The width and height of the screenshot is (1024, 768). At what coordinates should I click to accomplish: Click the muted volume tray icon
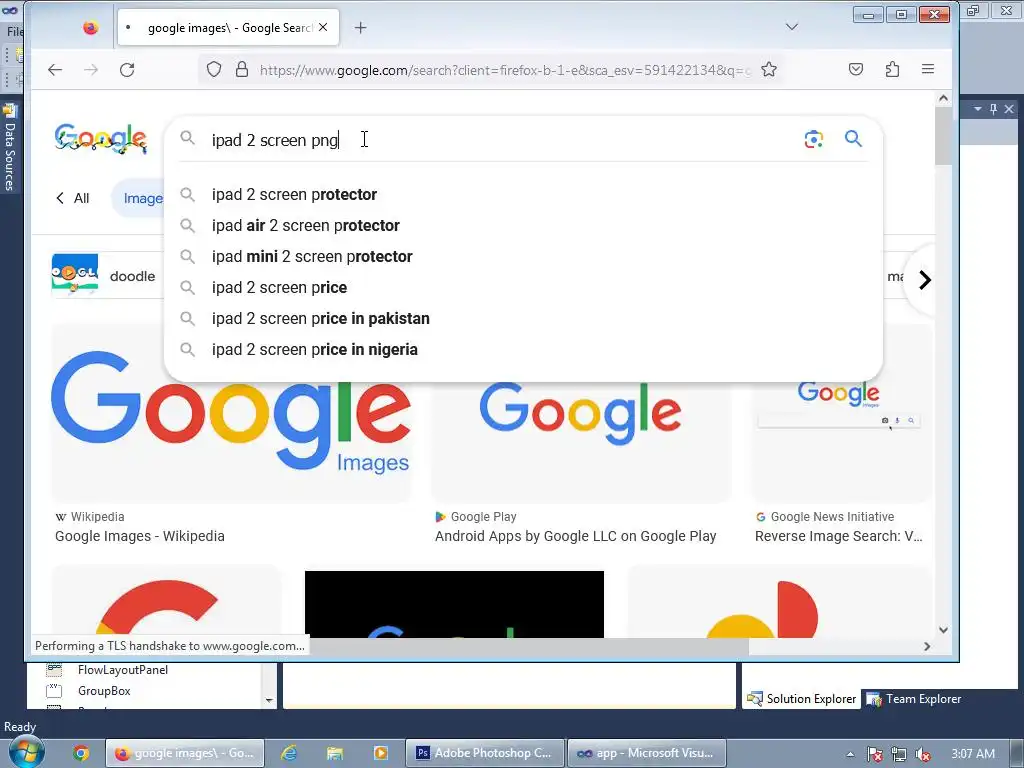922,754
